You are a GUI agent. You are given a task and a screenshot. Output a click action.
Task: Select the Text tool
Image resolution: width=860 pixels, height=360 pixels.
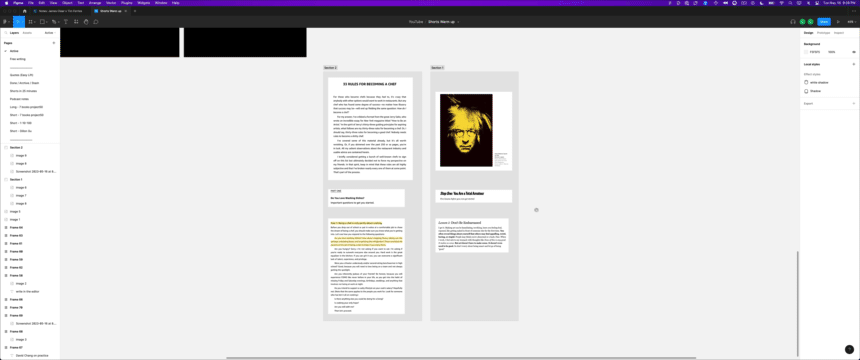65,22
